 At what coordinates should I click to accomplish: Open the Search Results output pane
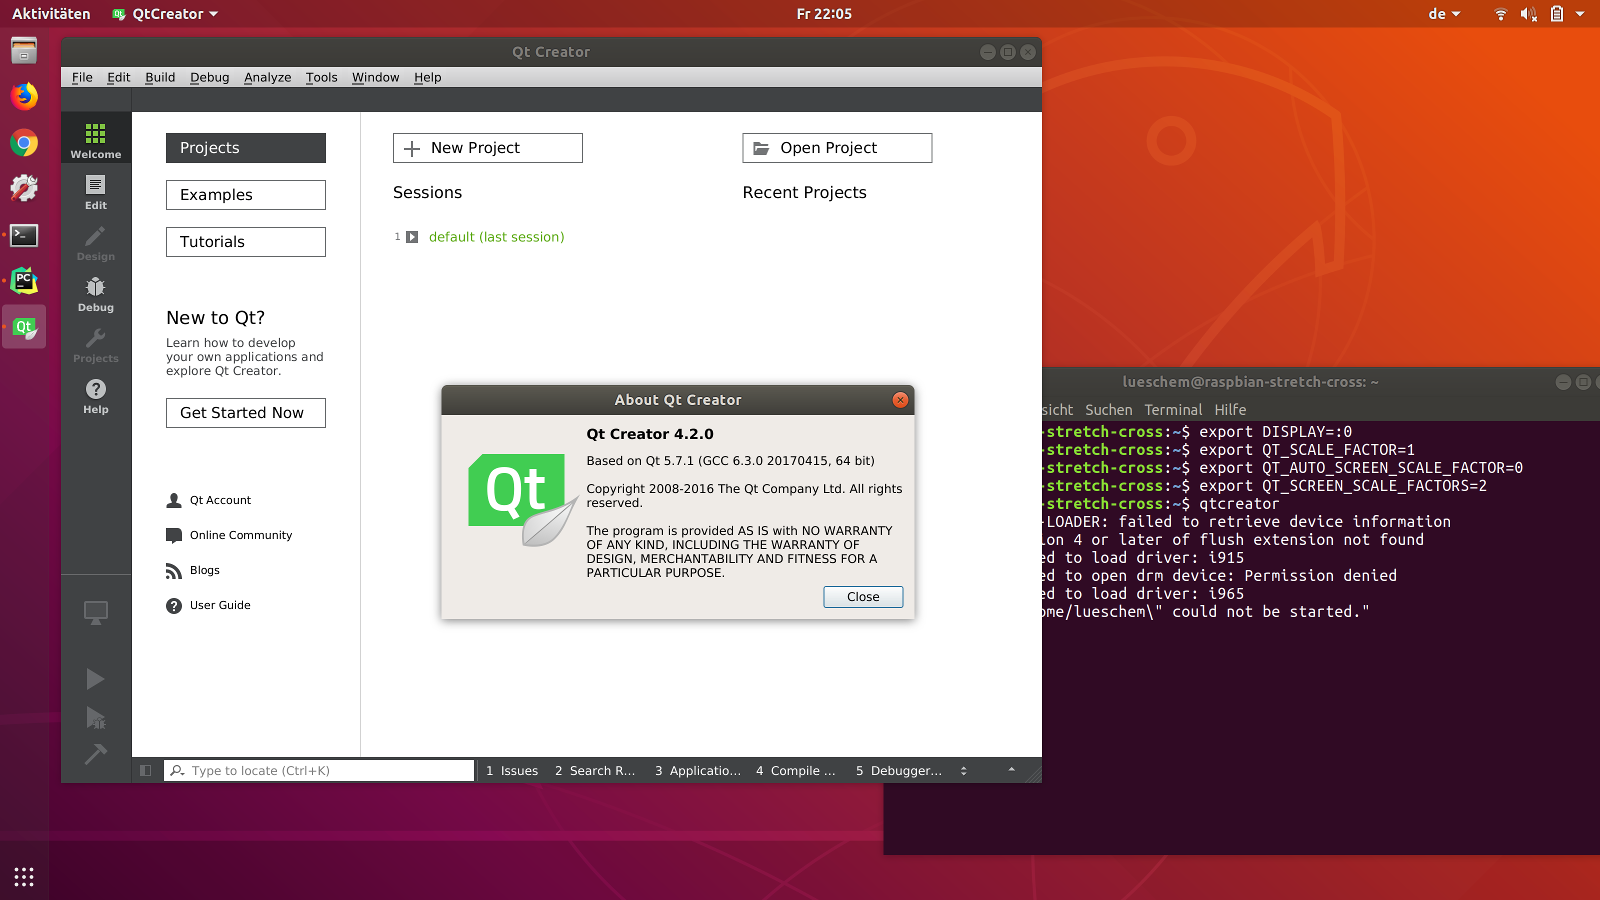pos(595,771)
